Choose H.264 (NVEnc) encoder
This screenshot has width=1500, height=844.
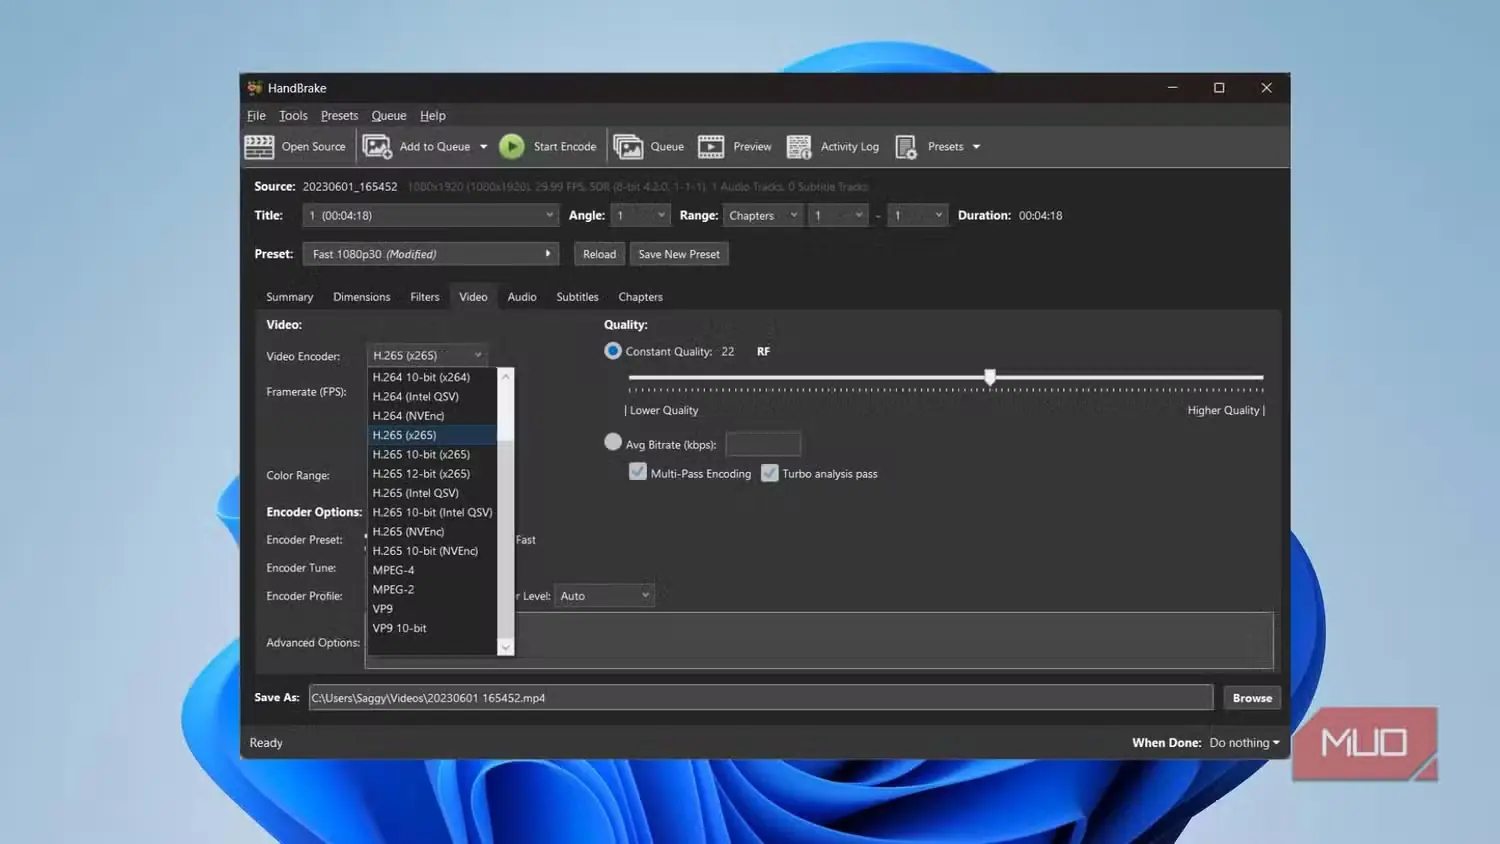(x=432, y=416)
